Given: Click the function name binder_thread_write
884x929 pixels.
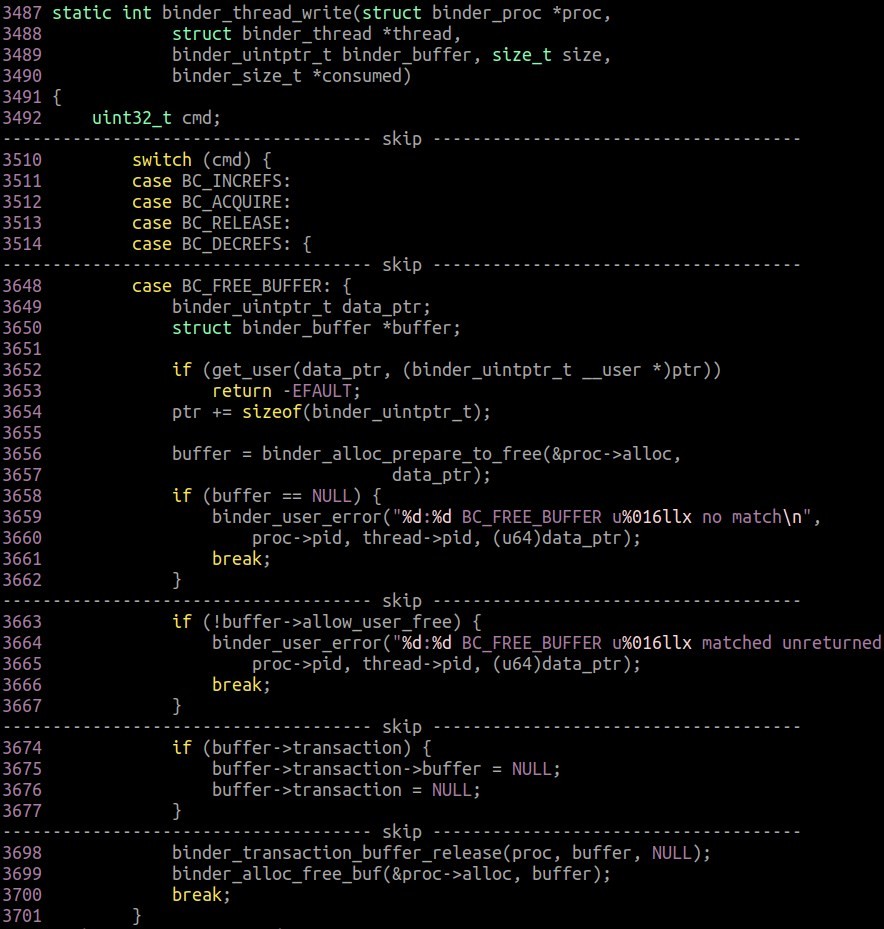Looking at the screenshot, I should tap(257, 13).
